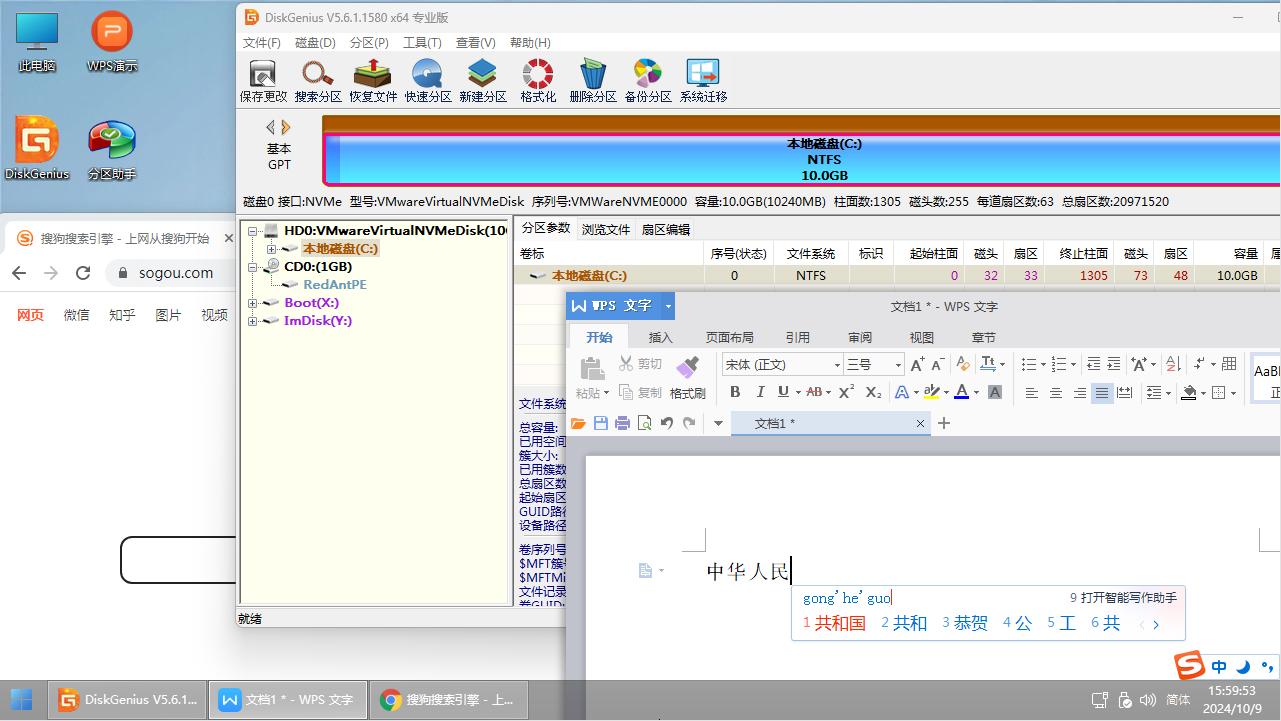Screen dimensions: 1281x721
Task: Open the 审阅 ribbon tab in WPS
Action: click(860, 337)
